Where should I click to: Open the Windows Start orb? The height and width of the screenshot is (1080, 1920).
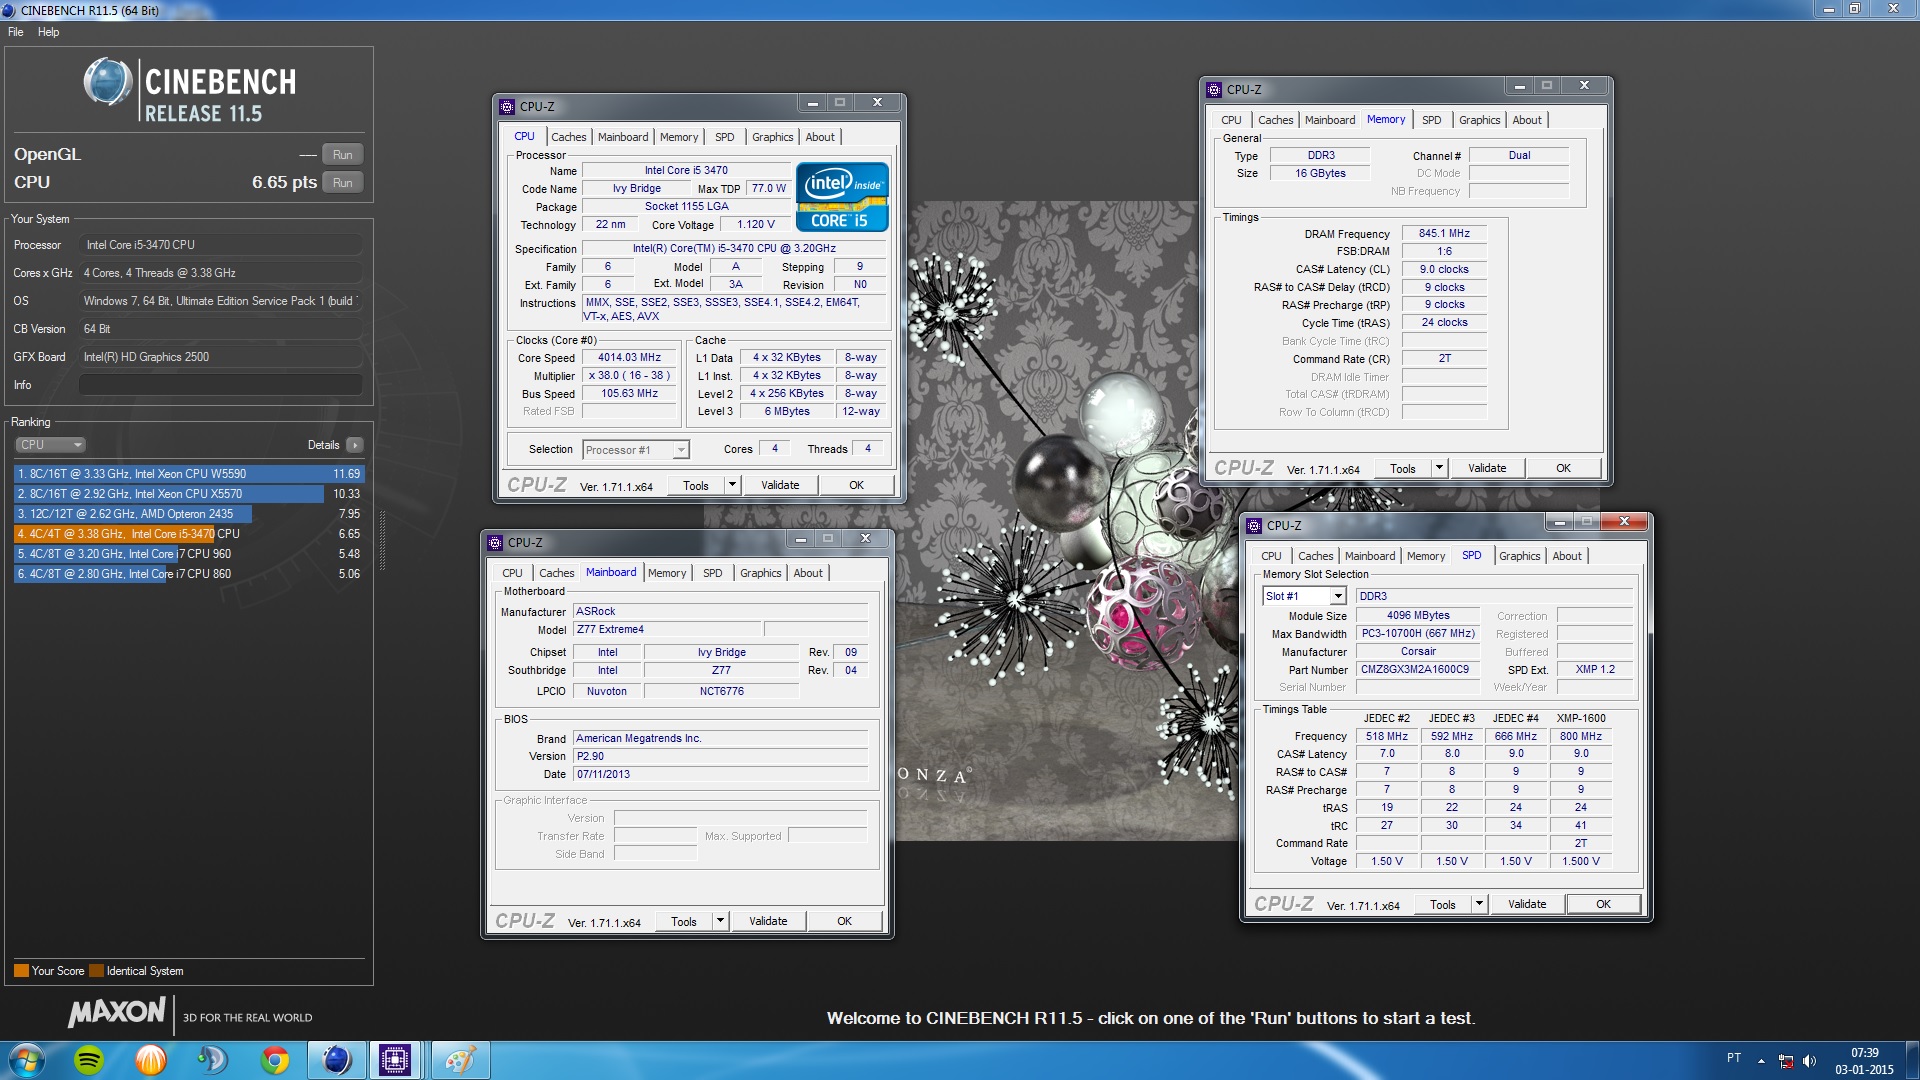click(x=27, y=1060)
